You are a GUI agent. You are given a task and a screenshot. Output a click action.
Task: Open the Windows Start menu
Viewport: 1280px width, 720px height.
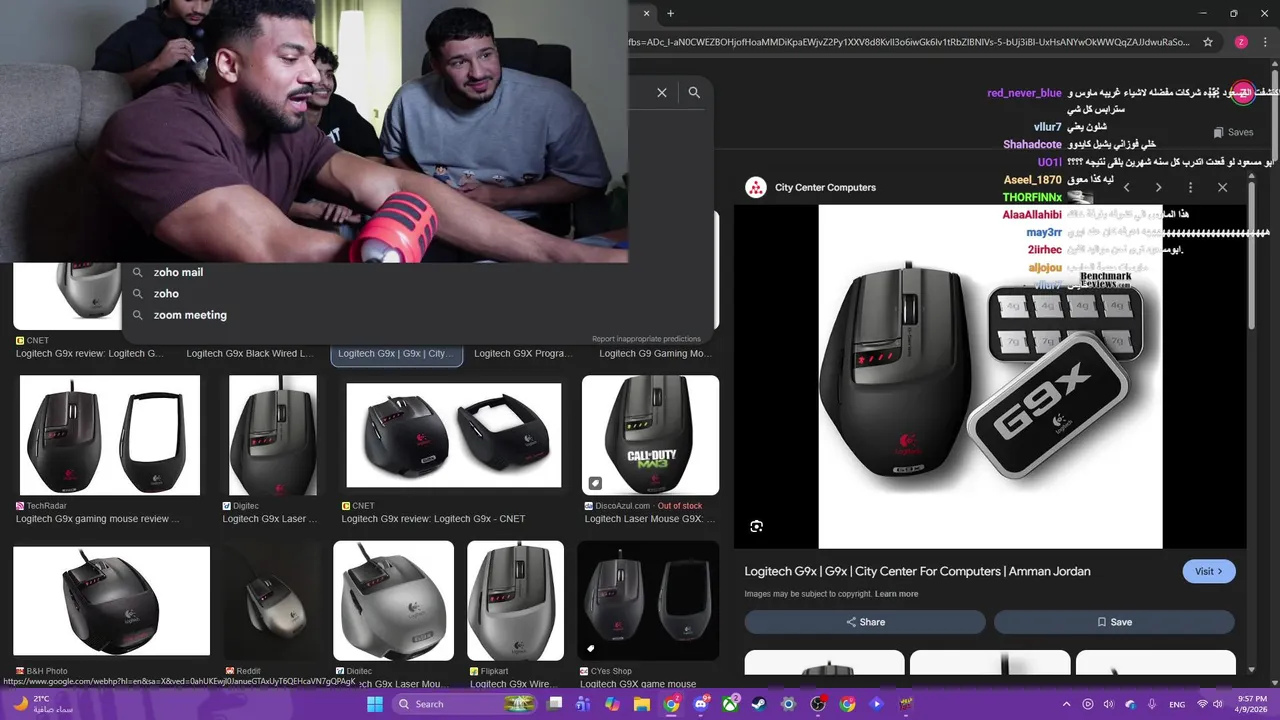click(375, 704)
